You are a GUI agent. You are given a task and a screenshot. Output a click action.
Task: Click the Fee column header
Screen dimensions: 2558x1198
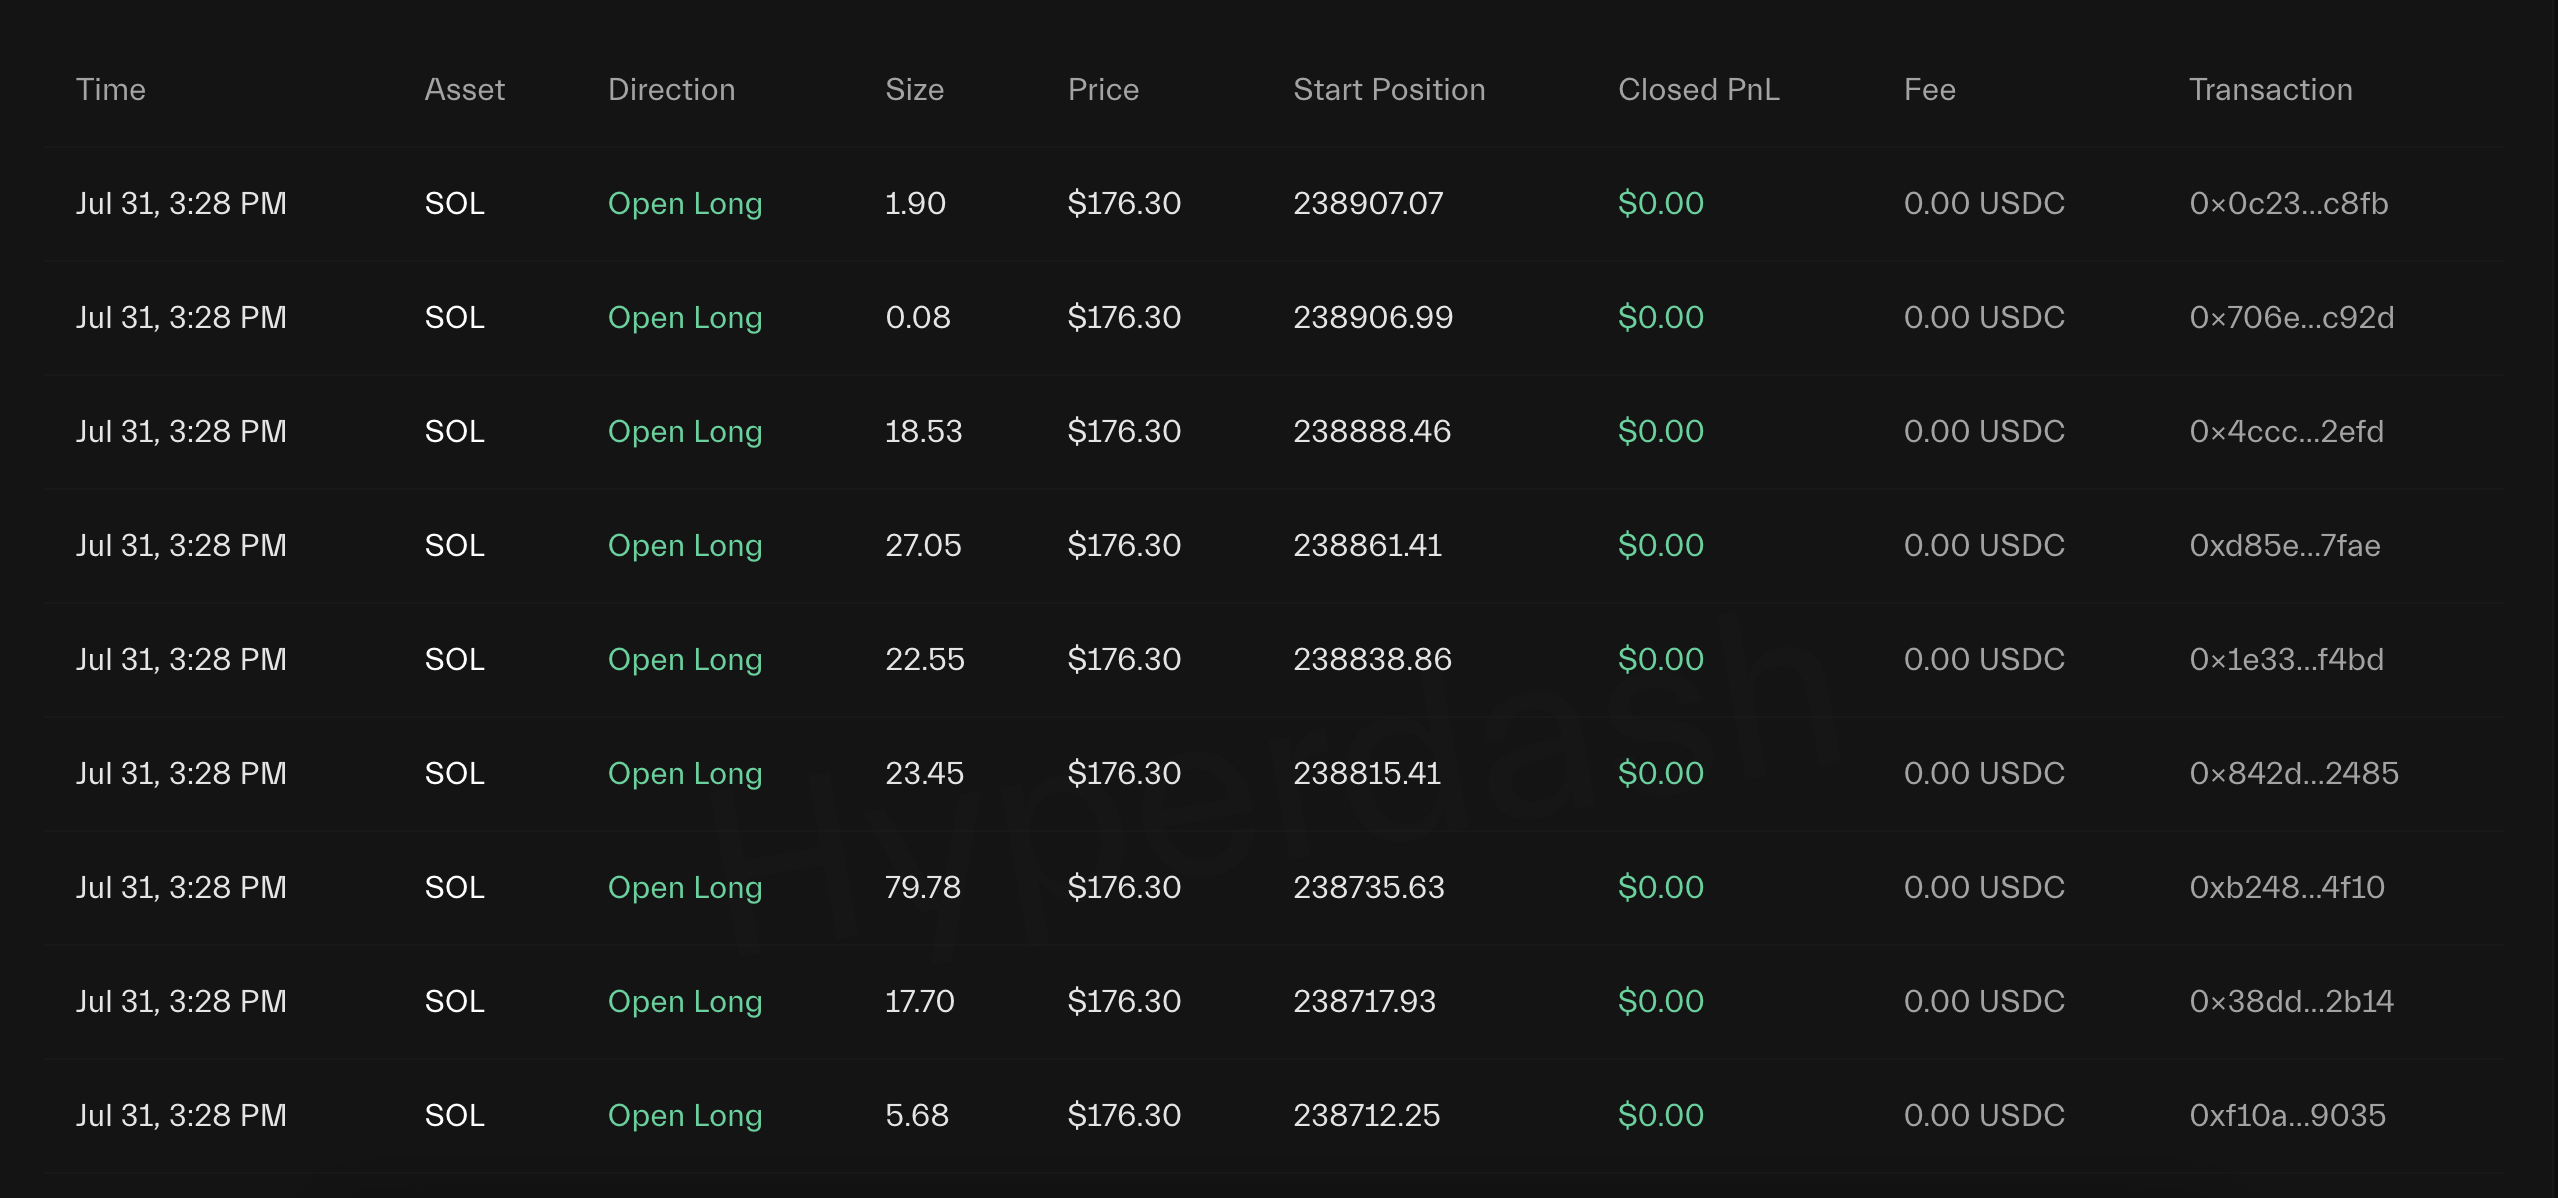coord(1929,89)
